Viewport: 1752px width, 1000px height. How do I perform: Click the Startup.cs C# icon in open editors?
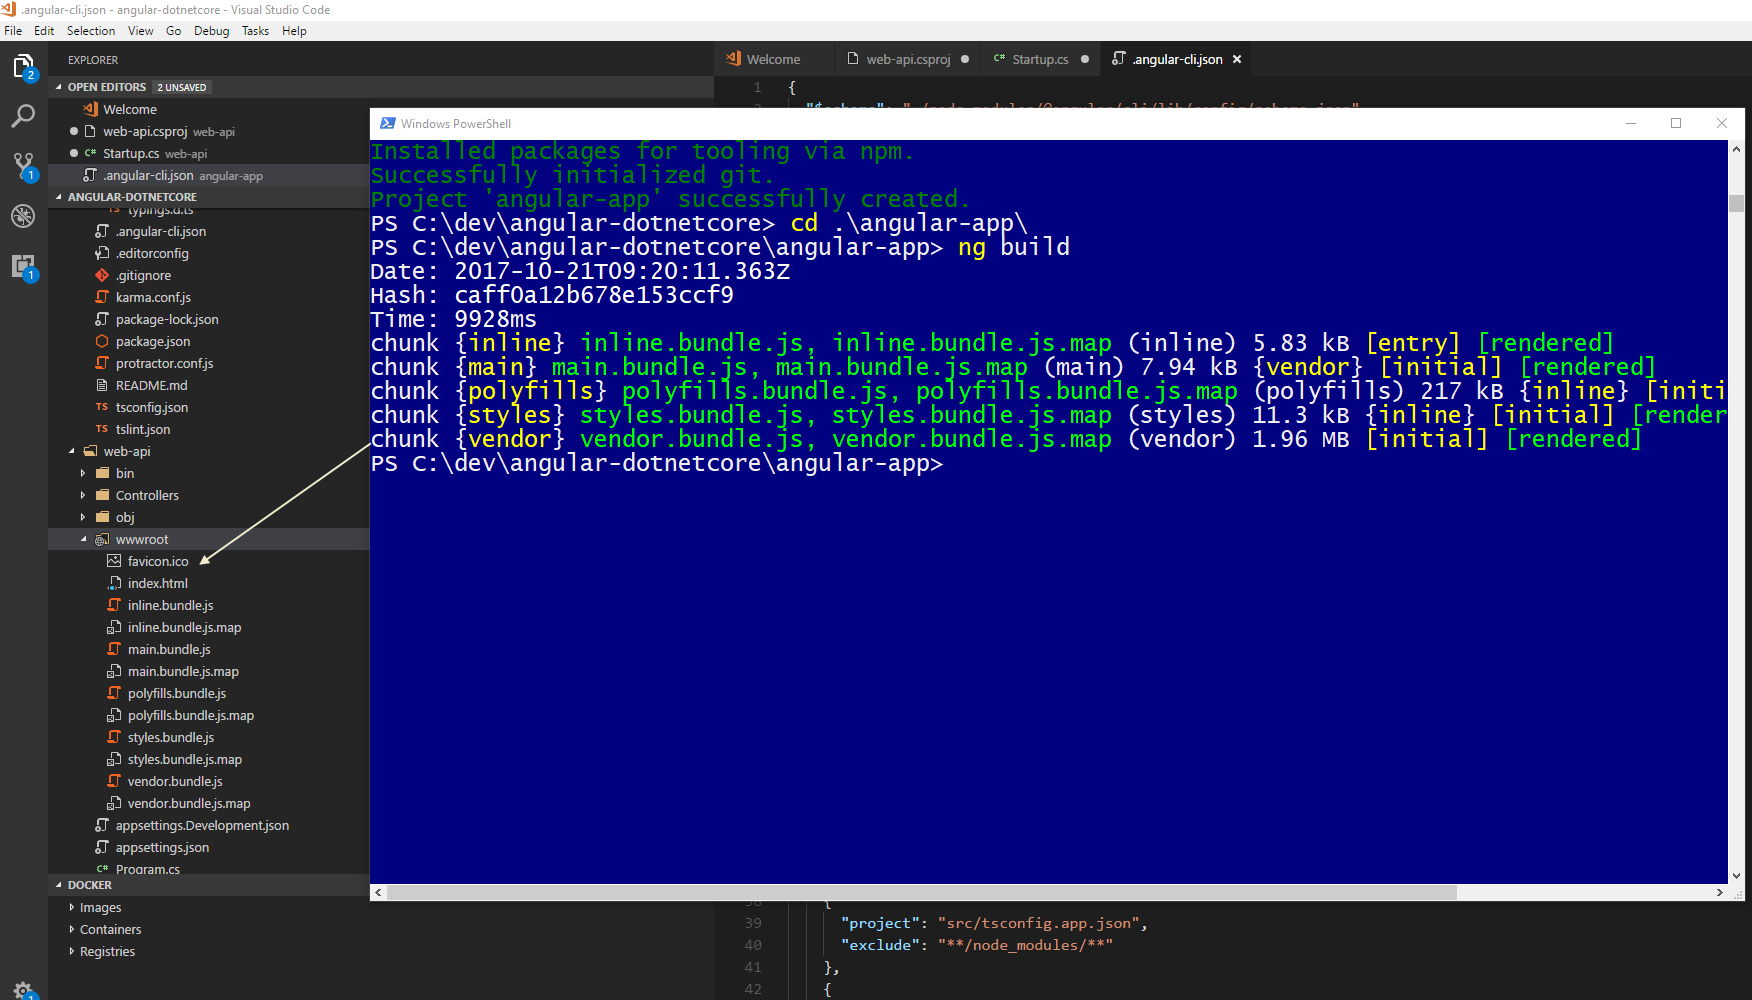click(90, 153)
